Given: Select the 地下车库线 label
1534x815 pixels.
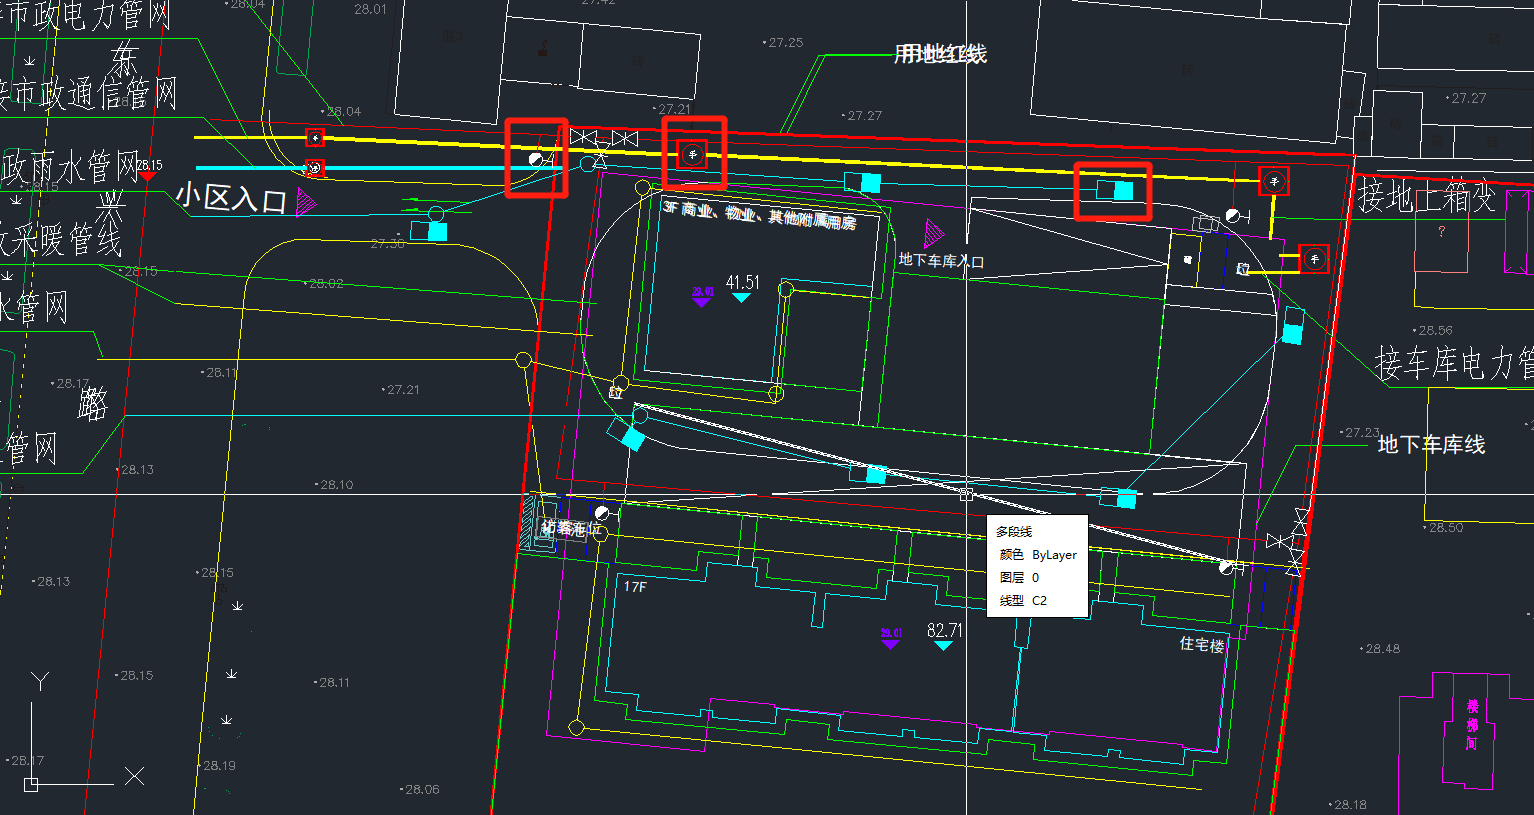Looking at the screenshot, I should (1431, 445).
